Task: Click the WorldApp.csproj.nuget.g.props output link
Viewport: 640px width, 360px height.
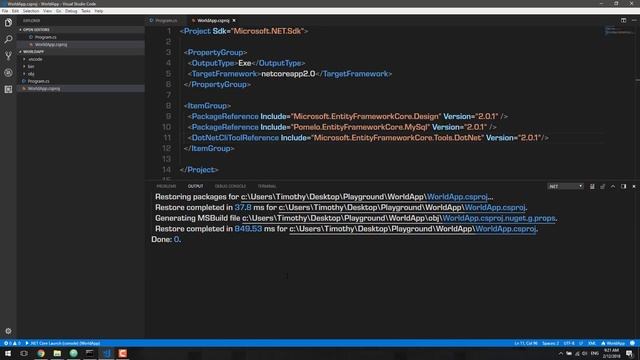Action: pos(499,218)
